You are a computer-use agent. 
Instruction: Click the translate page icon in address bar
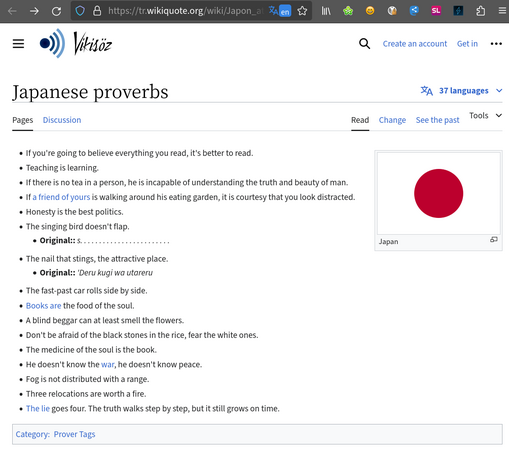tap(280, 11)
